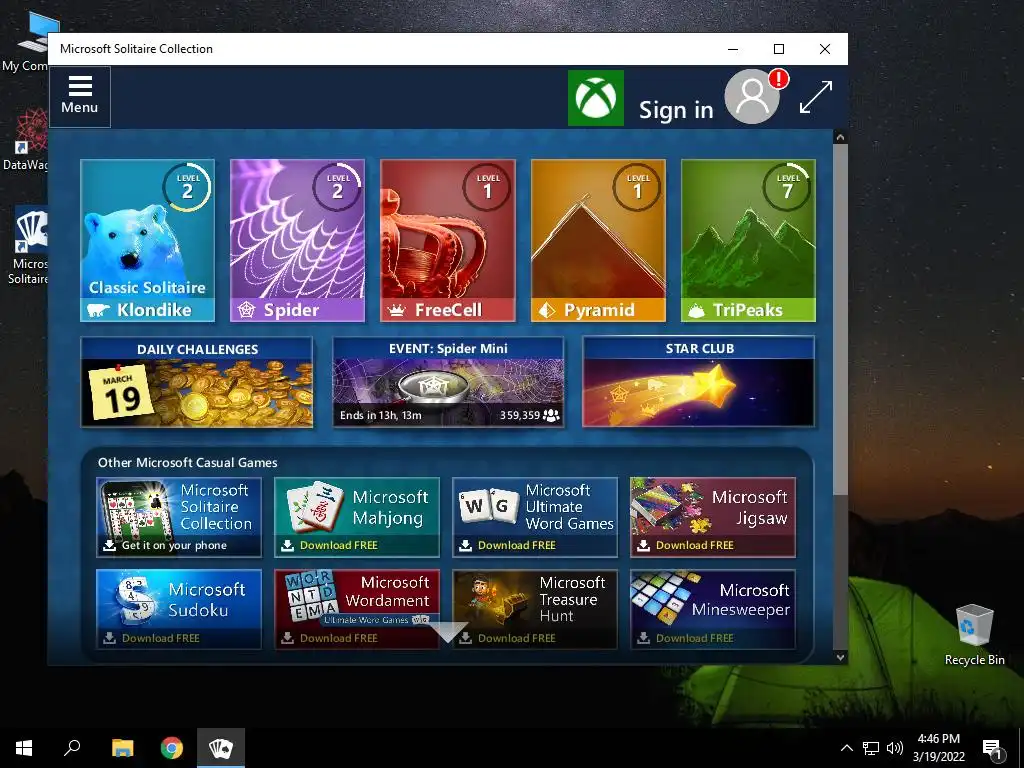
Task: Open File Explorer from taskbar
Action: (122, 748)
